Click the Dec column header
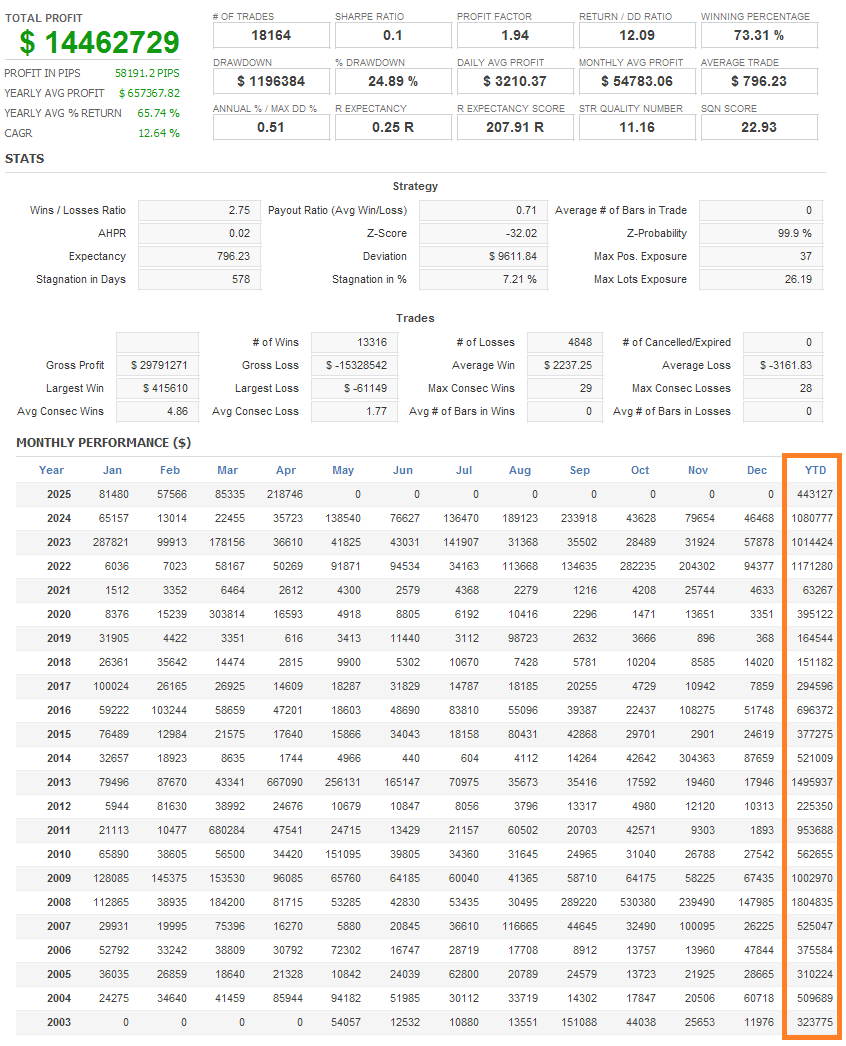 pos(757,470)
